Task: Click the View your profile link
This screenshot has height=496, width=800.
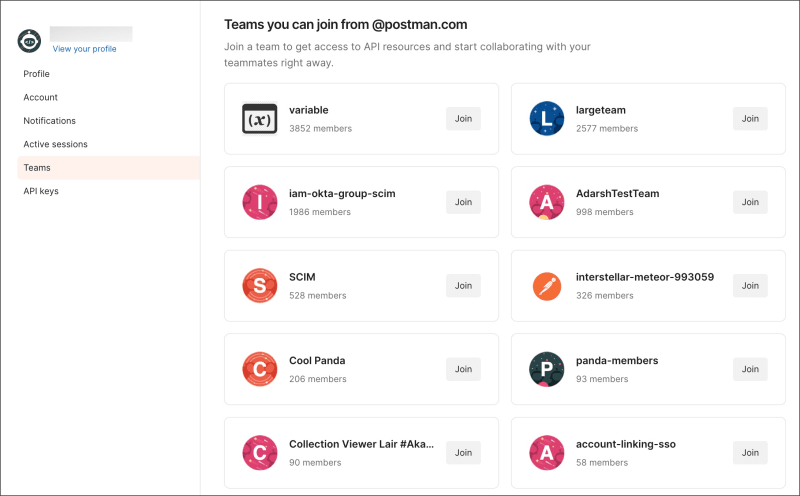Action: pyautogui.click(x=84, y=49)
